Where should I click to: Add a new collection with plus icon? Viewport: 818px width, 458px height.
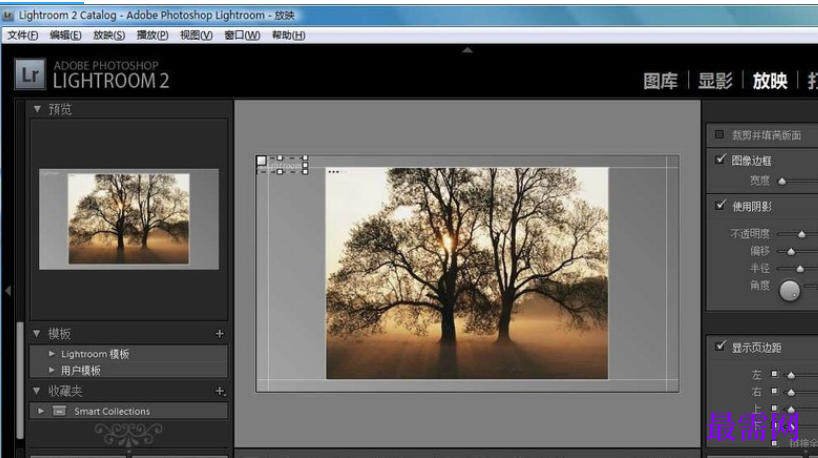pos(220,391)
